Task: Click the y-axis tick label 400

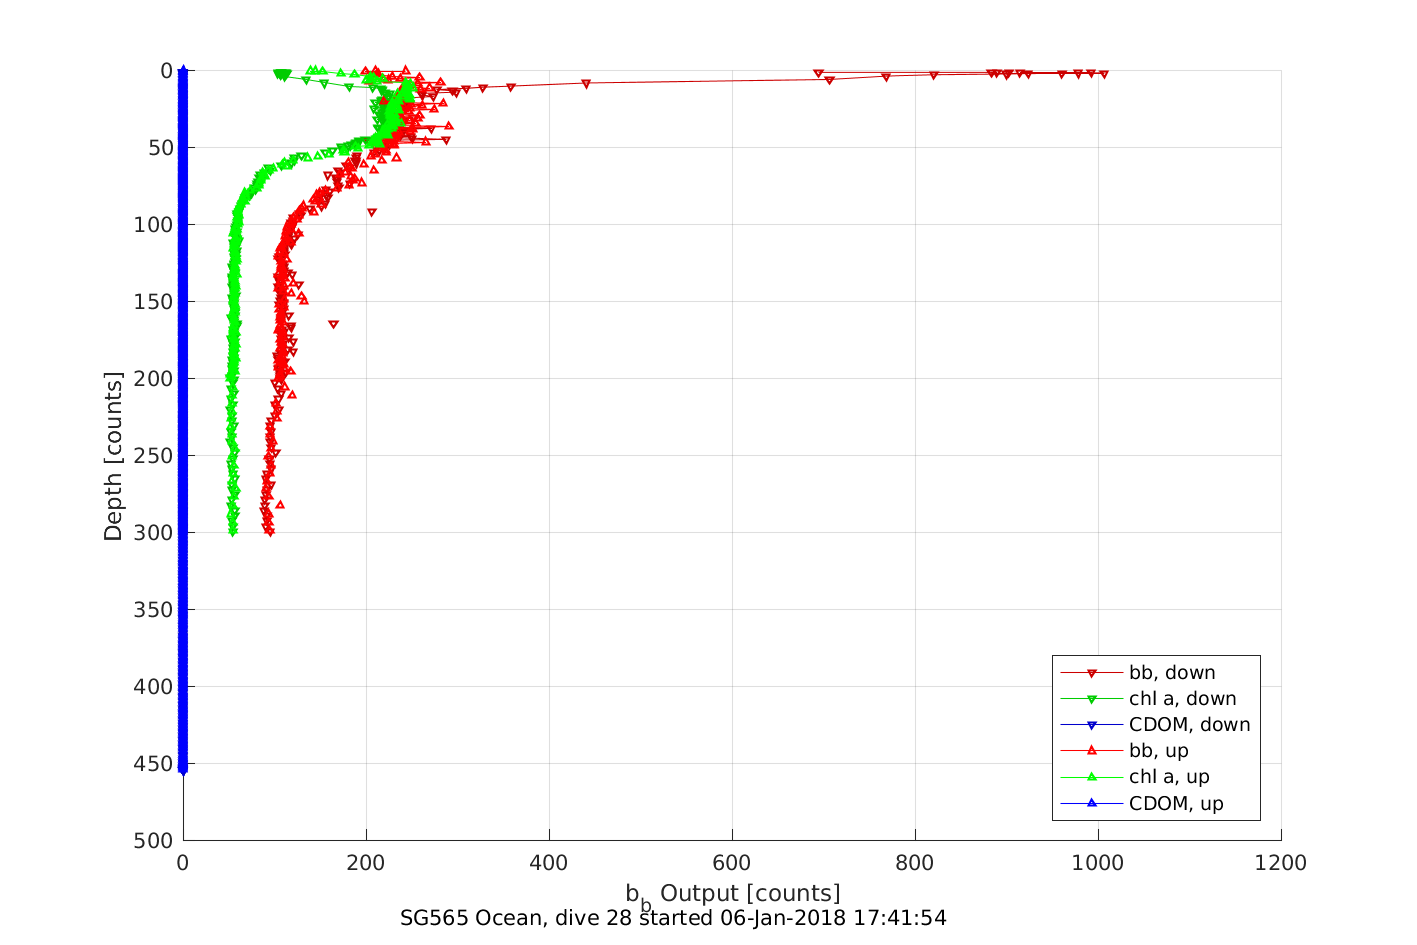Action: 155,687
